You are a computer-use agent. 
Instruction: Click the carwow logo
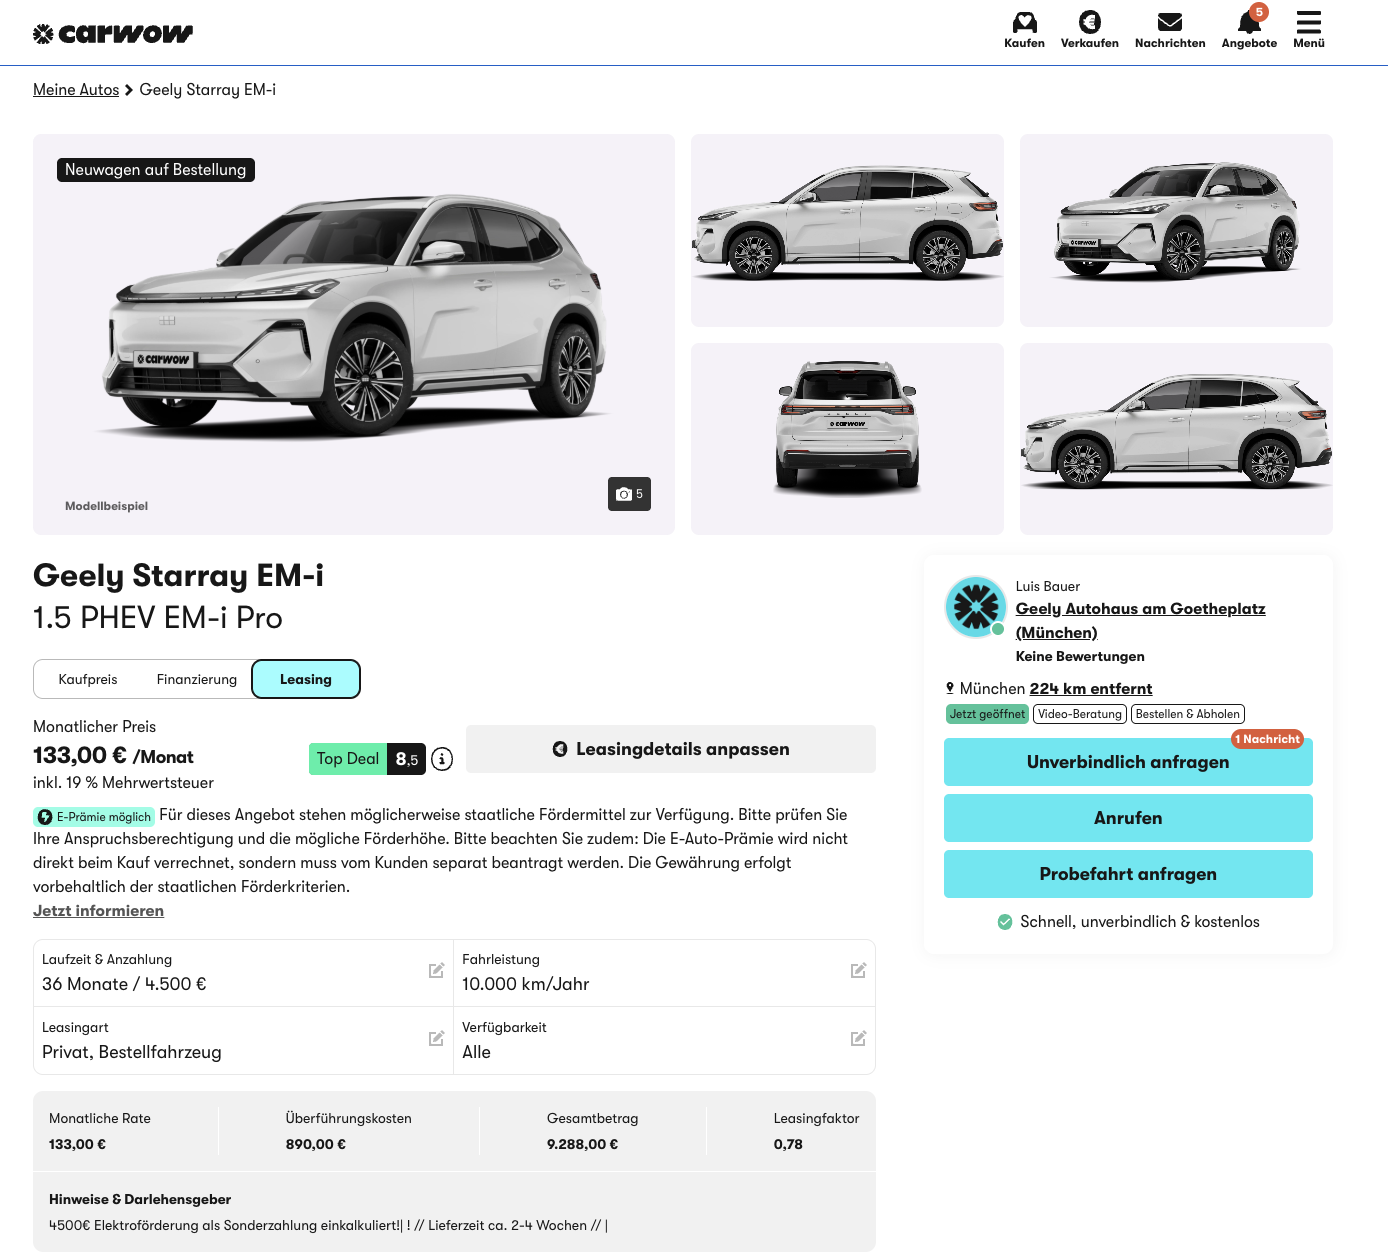(113, 34)
